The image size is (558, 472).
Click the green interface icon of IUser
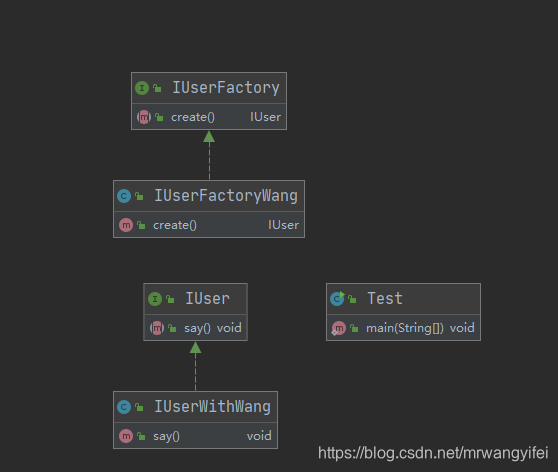154,299
